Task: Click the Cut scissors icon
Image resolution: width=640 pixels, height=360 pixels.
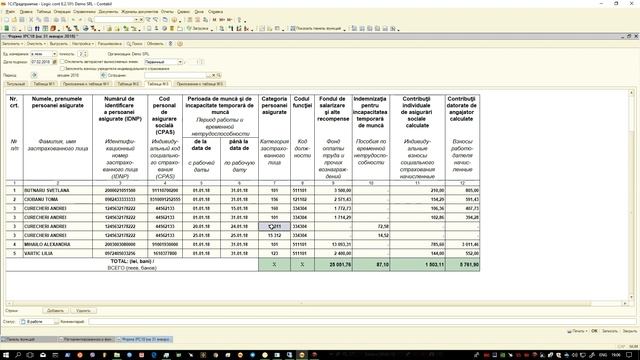Action: click(31, 20)
